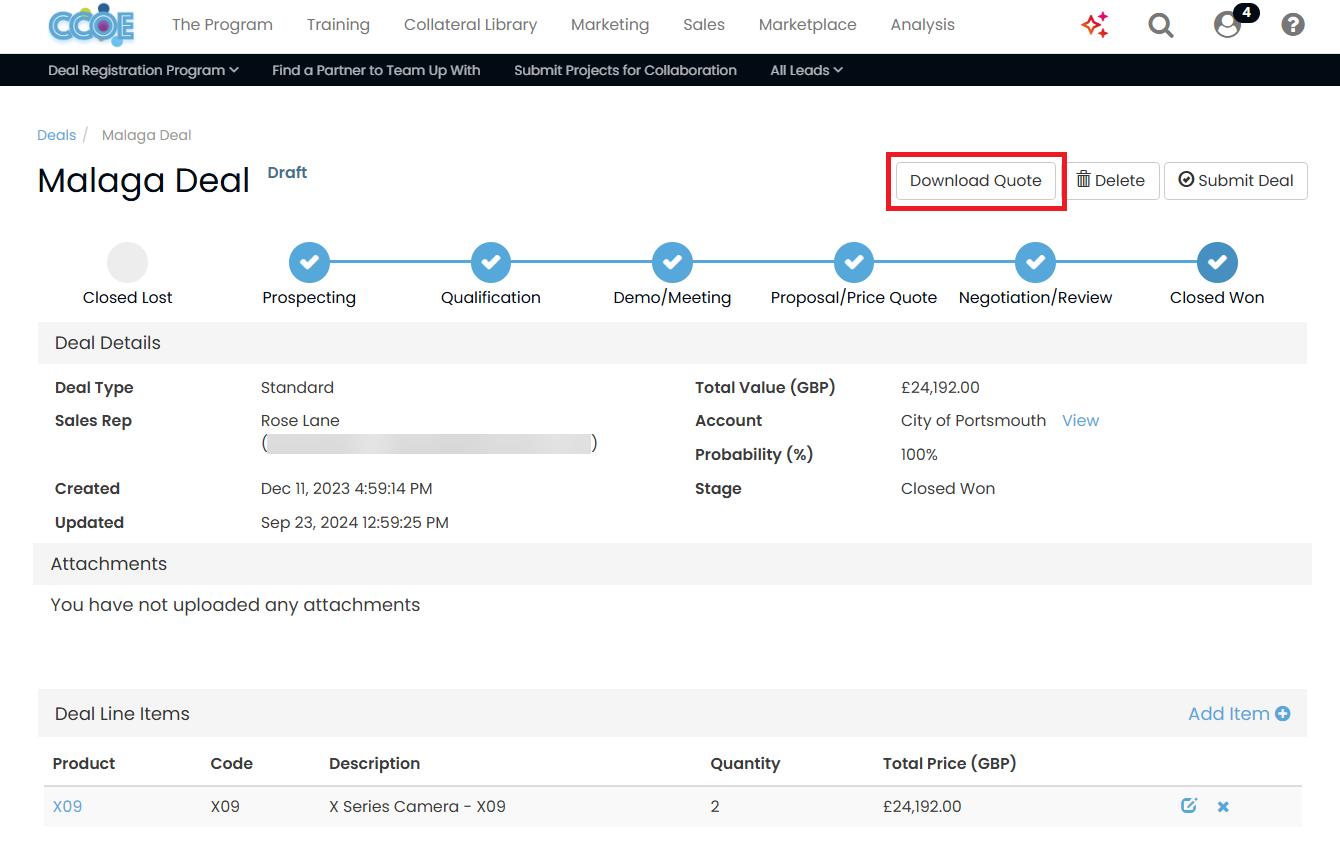Click the Created date Dec 11, 2023
The width and height of the screenshot is (1340, 868).
346,489
